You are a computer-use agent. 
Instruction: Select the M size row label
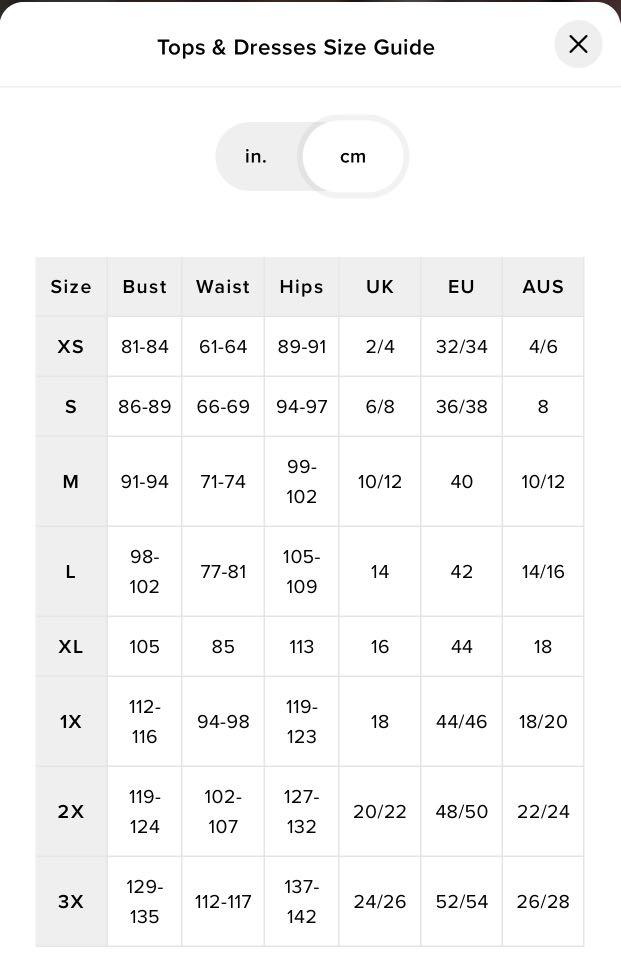click(71, 482)
